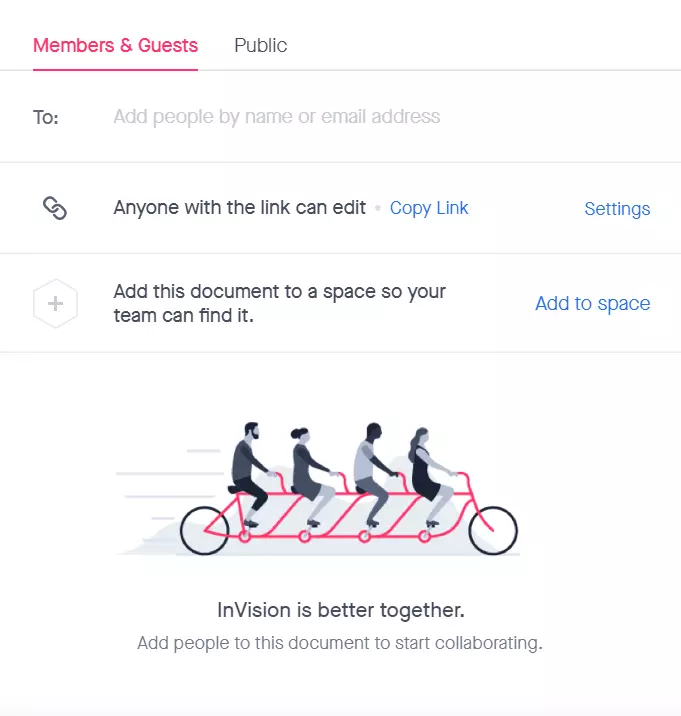Click the front wheel of the tandem bike
The width and height of the screenshot is (681, 716).
point(493,531)
